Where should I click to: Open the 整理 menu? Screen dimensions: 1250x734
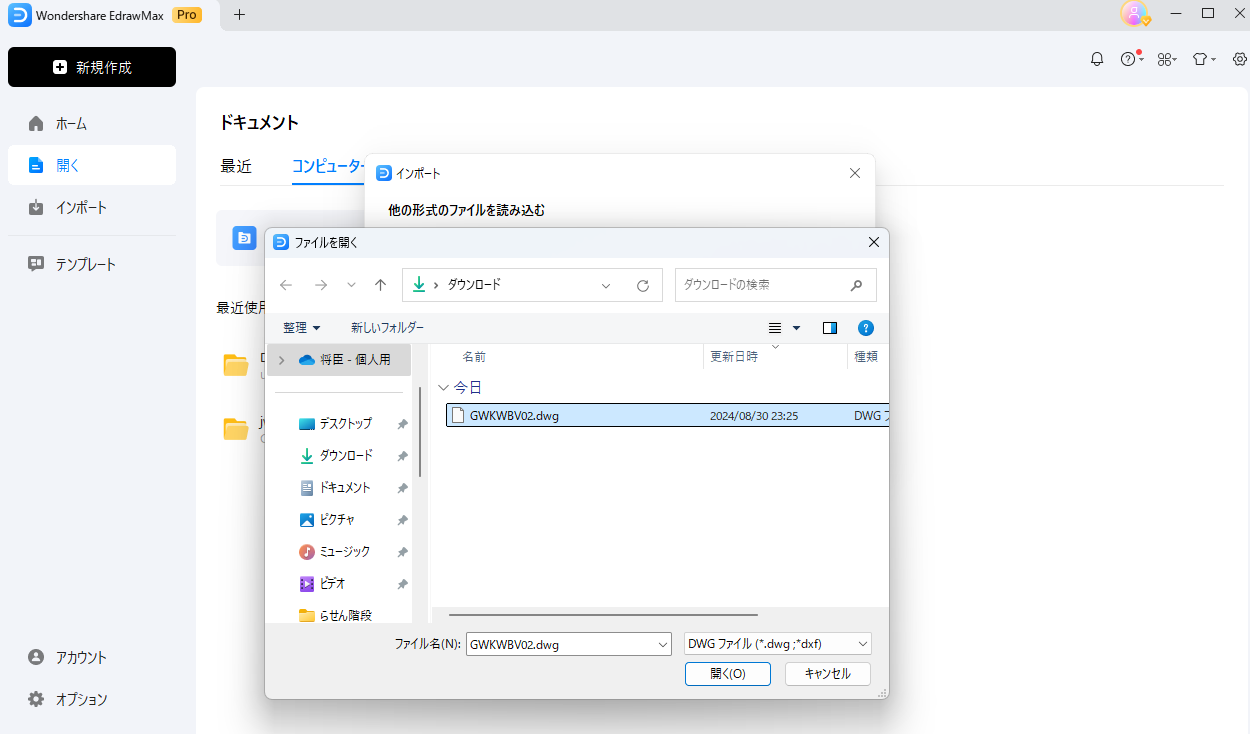[302, 328]
